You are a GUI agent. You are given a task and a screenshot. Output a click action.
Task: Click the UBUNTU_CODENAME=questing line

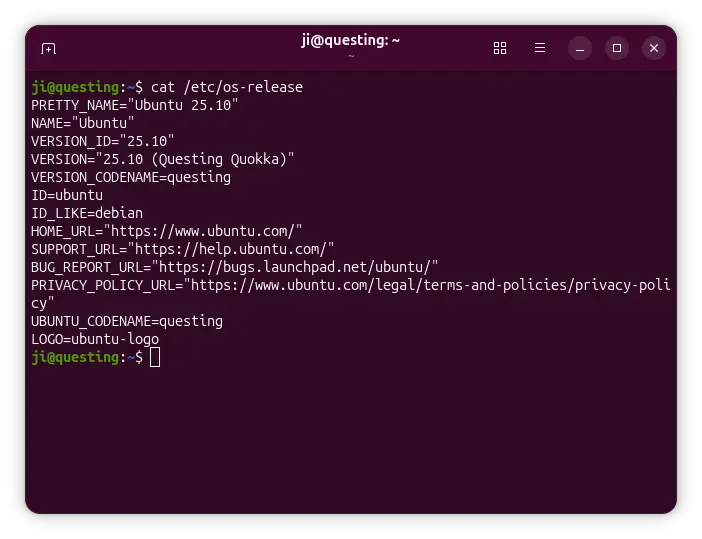pos(126,321)
